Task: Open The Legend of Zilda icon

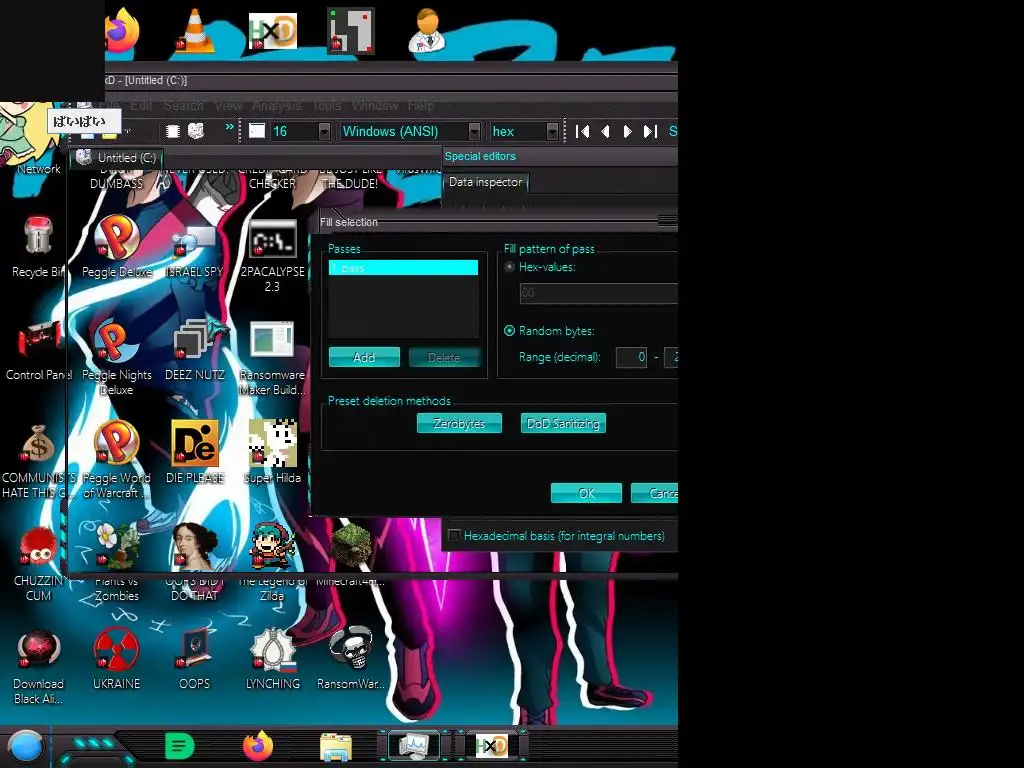Action: pyautogui.click(x=272, y=563)
